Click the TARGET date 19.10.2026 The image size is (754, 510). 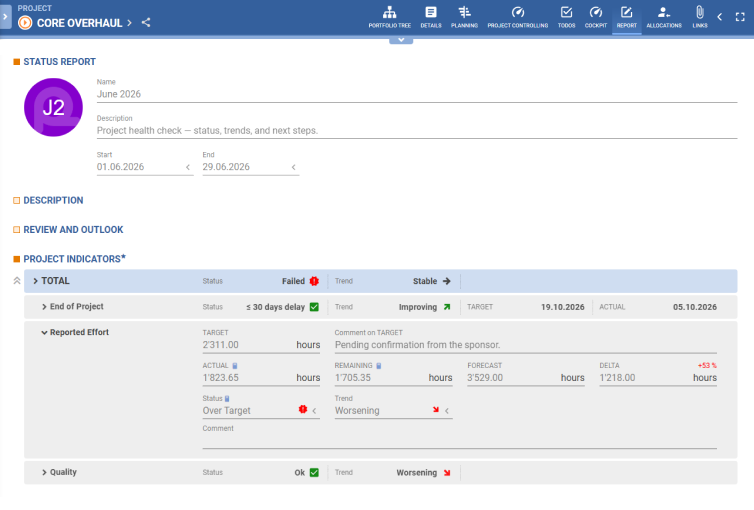[x=563, y=307]
